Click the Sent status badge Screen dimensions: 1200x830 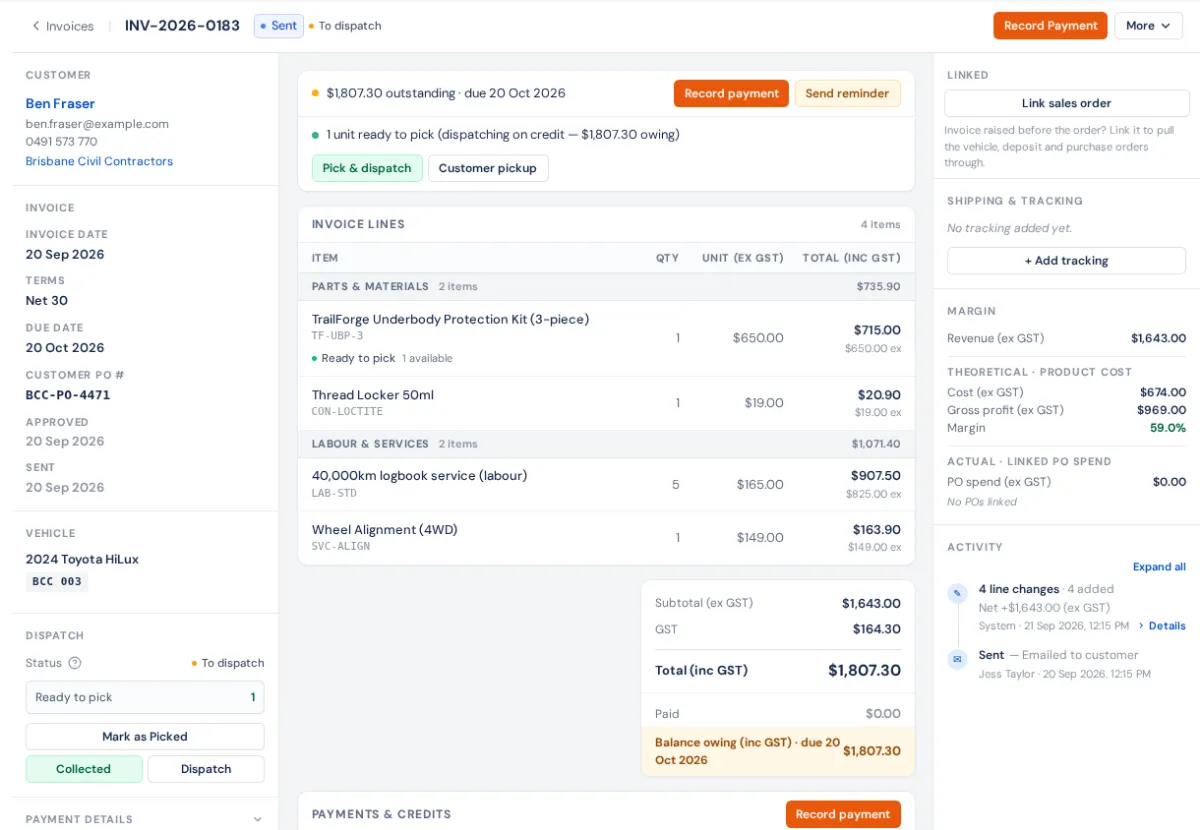[x=279, y=26]
